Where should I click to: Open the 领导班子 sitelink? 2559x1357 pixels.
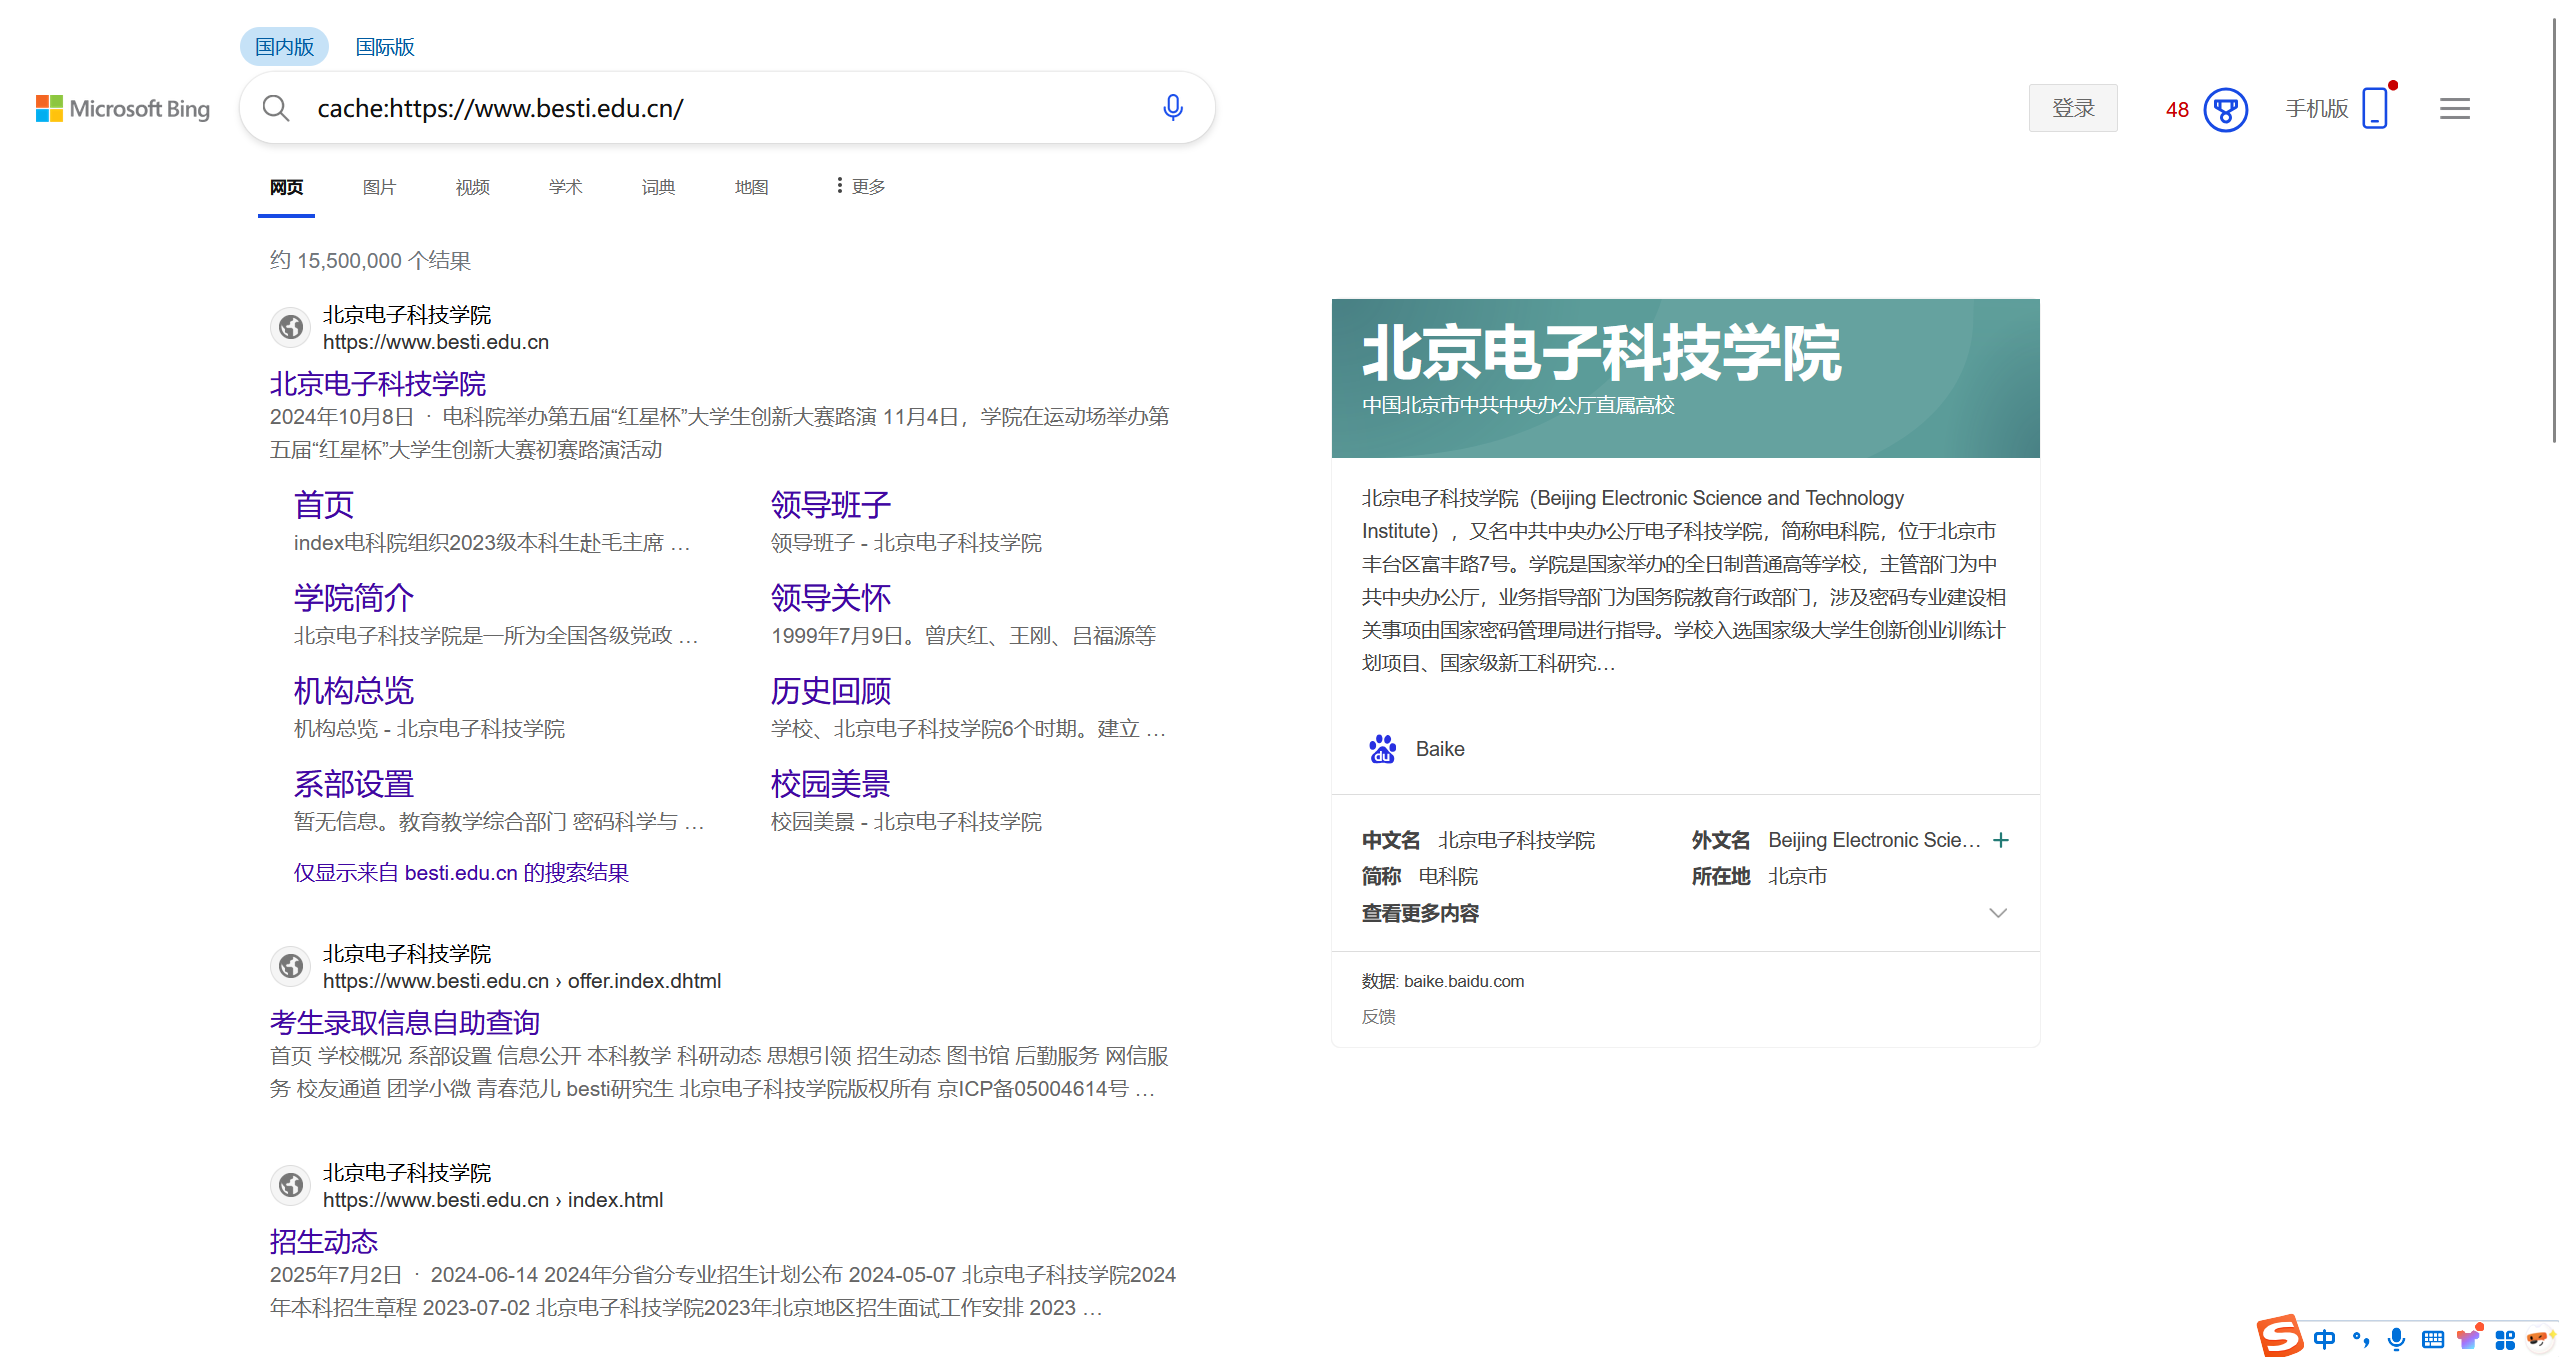pos(829,504)
